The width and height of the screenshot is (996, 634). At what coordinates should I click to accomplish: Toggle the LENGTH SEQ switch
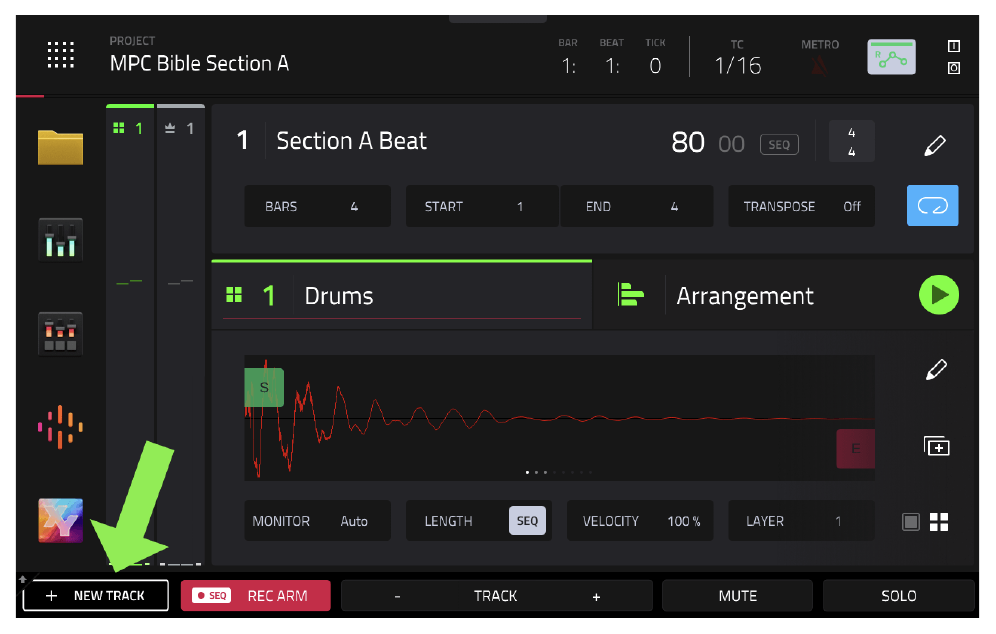527,521
